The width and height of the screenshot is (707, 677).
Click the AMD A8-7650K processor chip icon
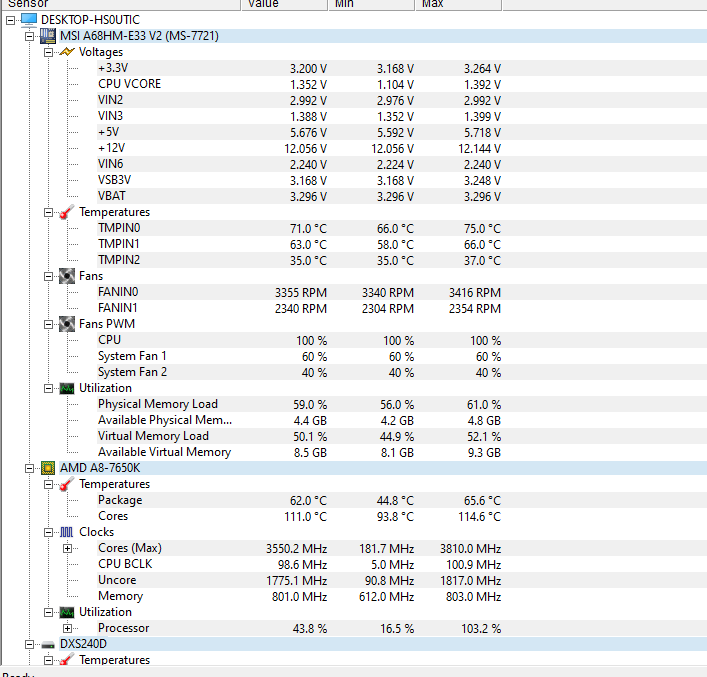(x=47, y=468)
